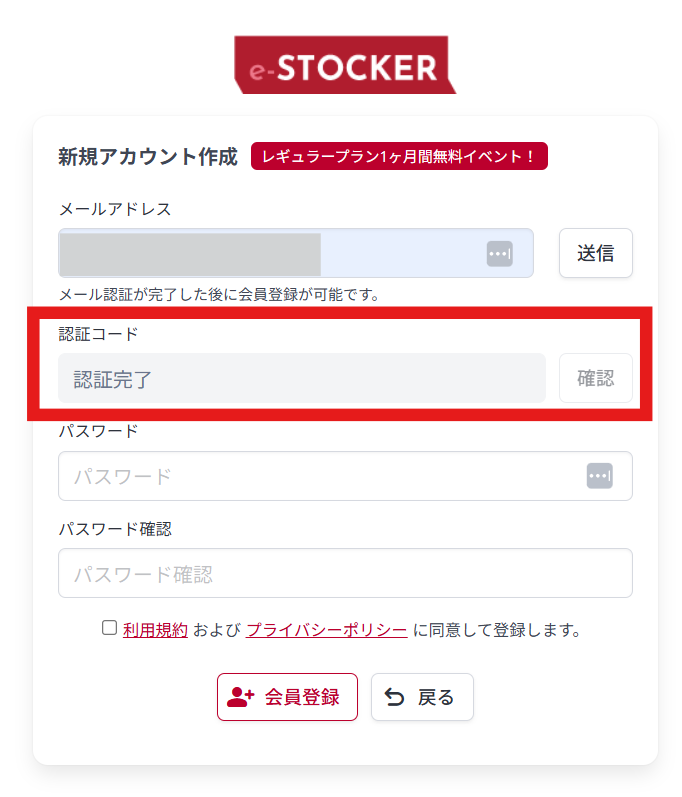
Task: Click the レギュラープラン1ヶ月間無料イベント badge
Action: click(399, 156)
